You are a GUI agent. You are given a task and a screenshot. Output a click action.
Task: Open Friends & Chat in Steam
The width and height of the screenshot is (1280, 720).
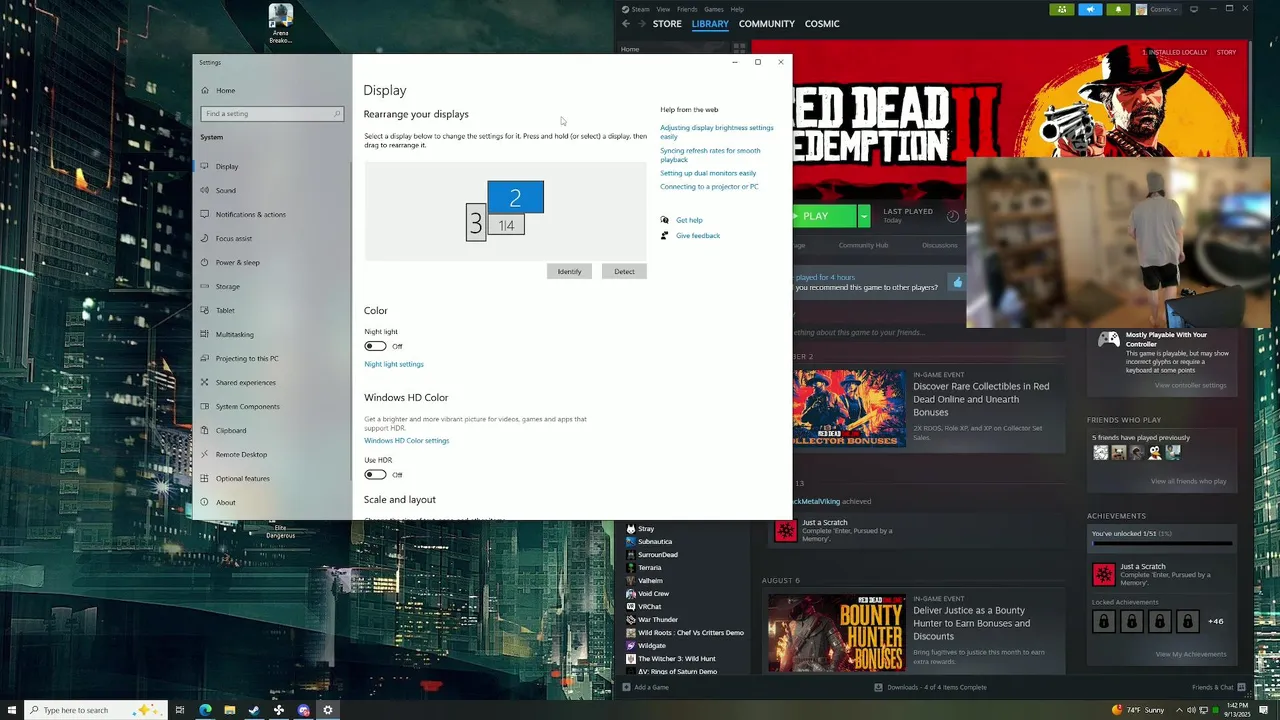coord(1218,687)
